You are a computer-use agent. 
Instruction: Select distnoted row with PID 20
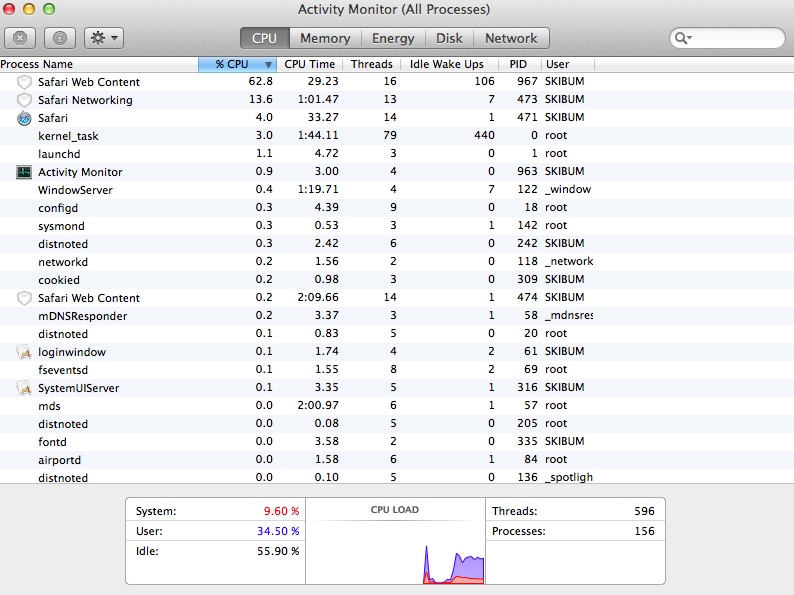click(397, 334)
